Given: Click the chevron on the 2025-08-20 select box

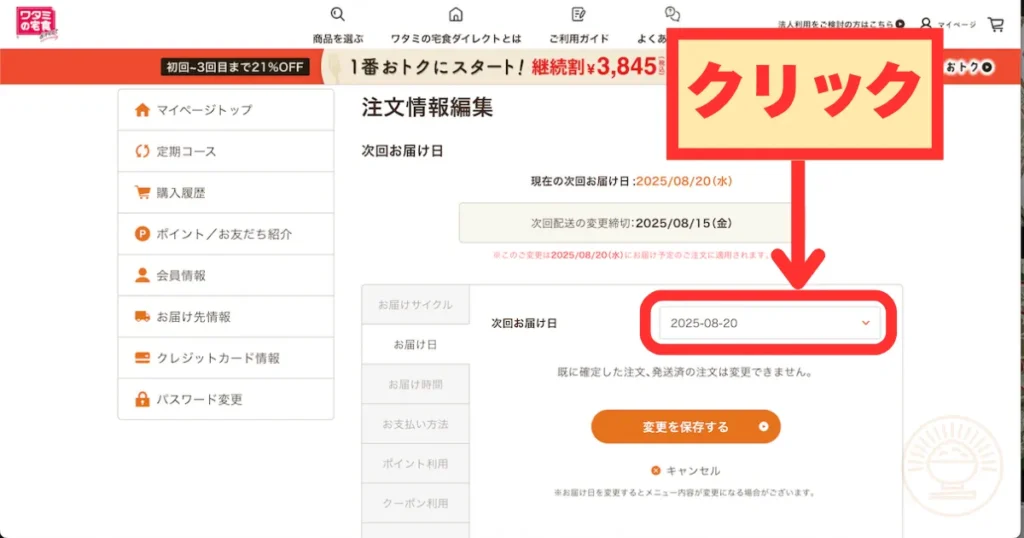Looking at the screenshot, I should coord(865,323).
